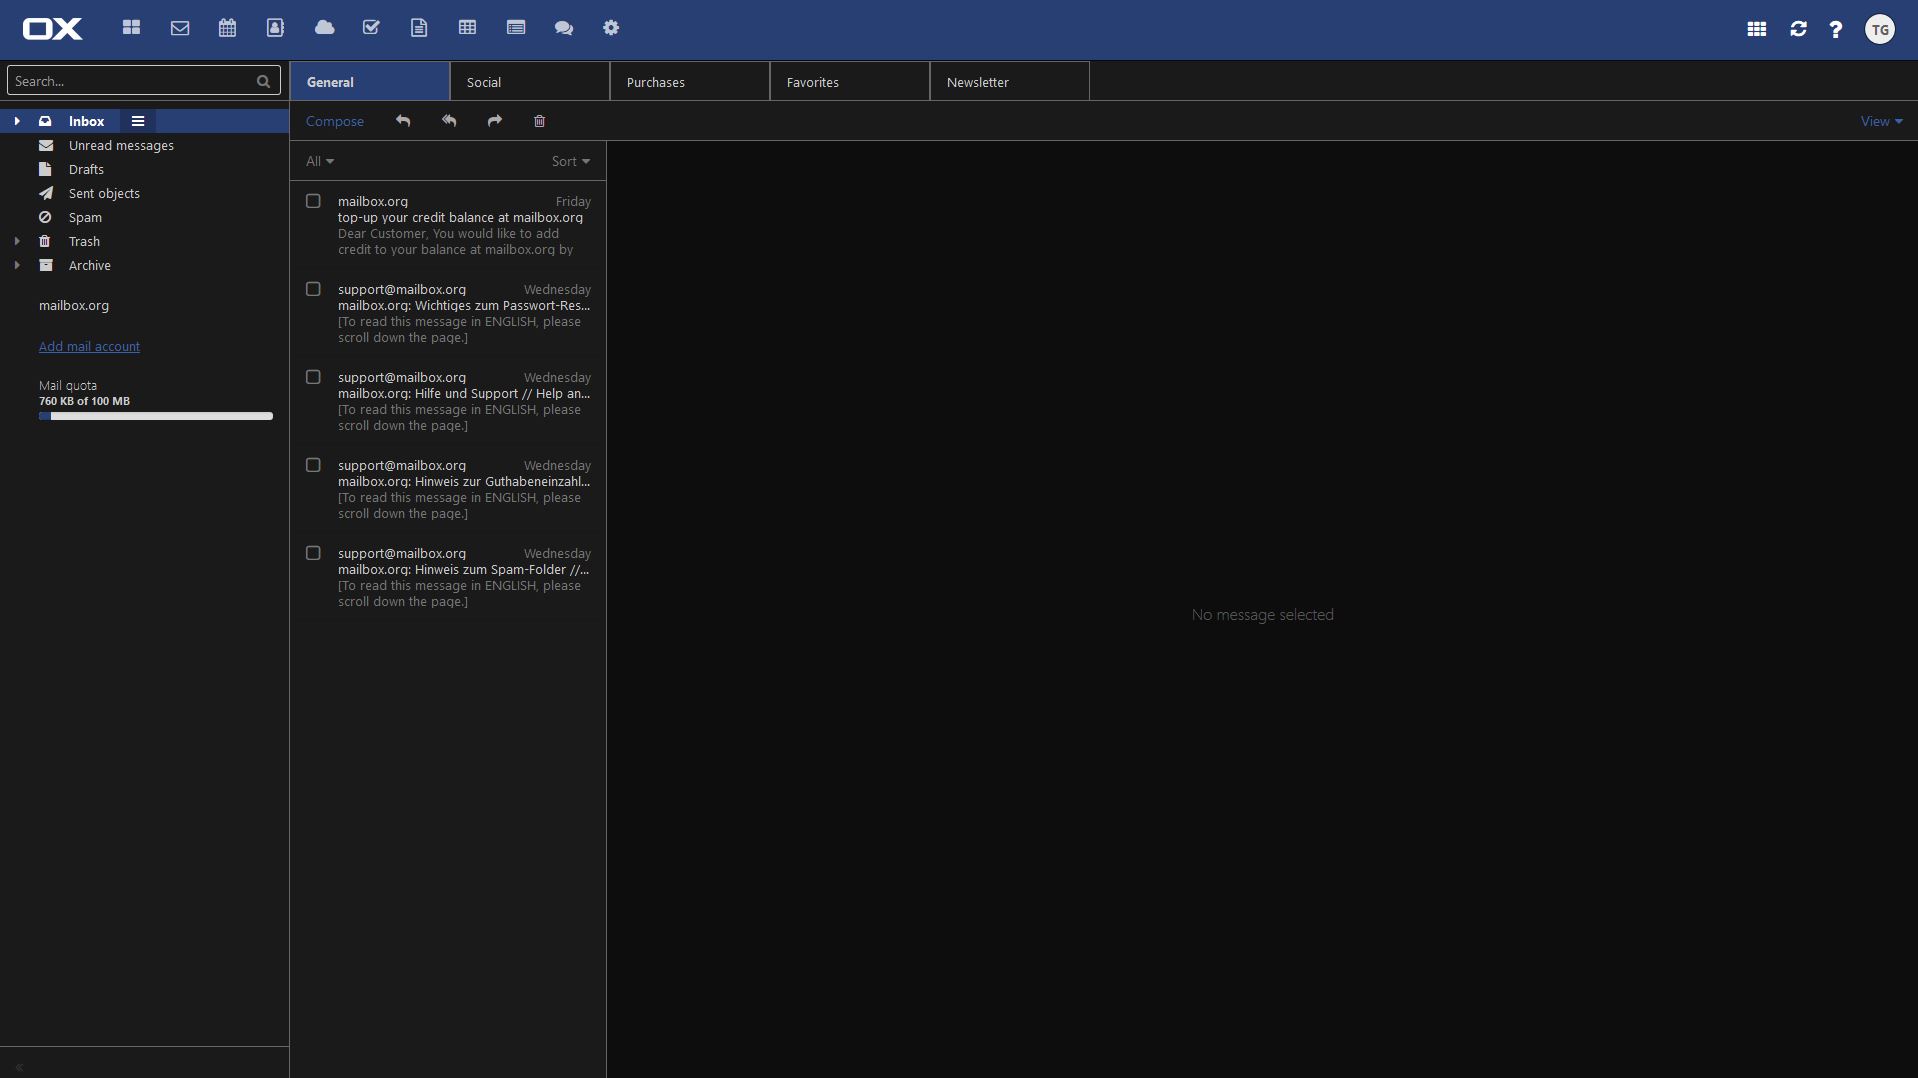This screenshot has height=1078, width=1918.
Task: Delete using the trash toolbar icon
Action: click(x=539, y=120)
